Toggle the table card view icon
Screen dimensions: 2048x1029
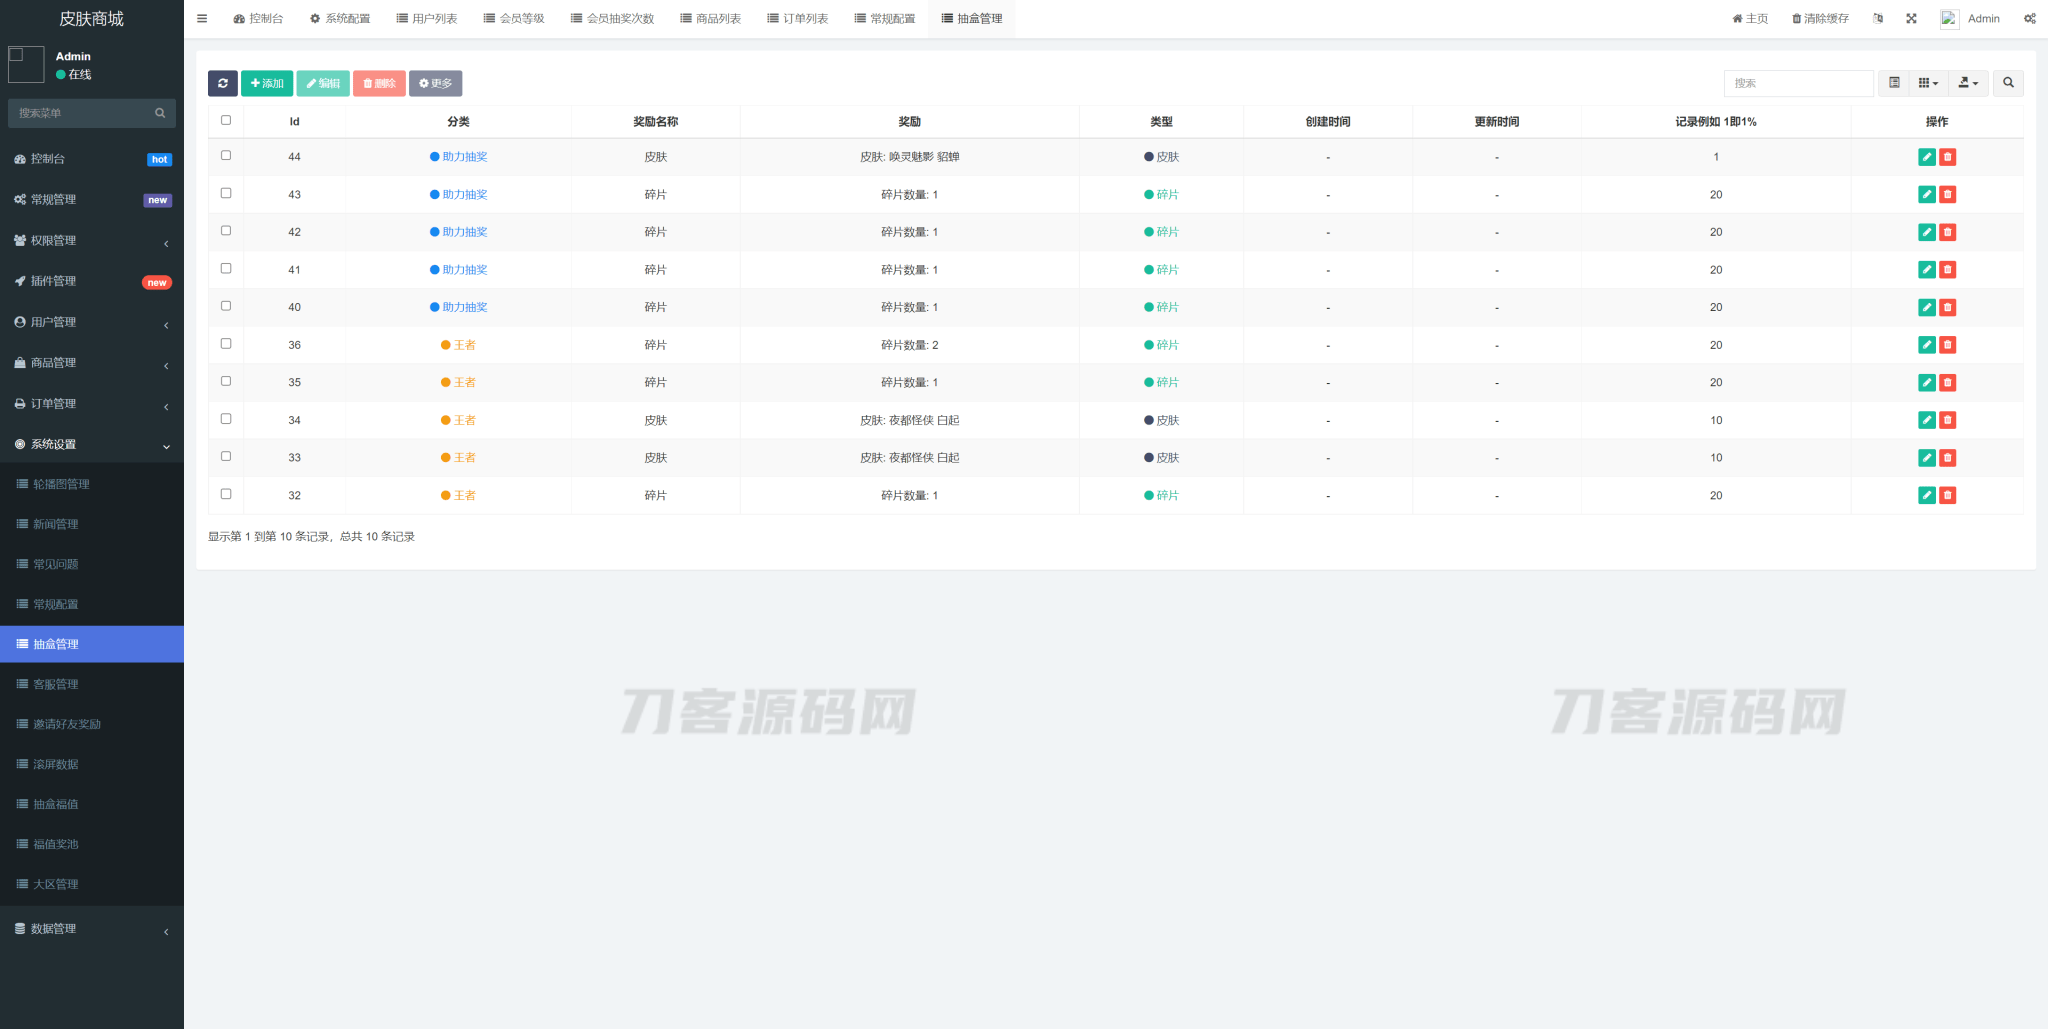point(1894,83)
